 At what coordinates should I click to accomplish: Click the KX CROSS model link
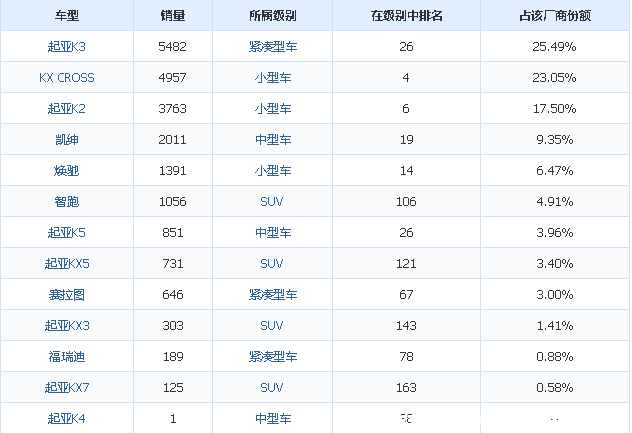[67, 77]
